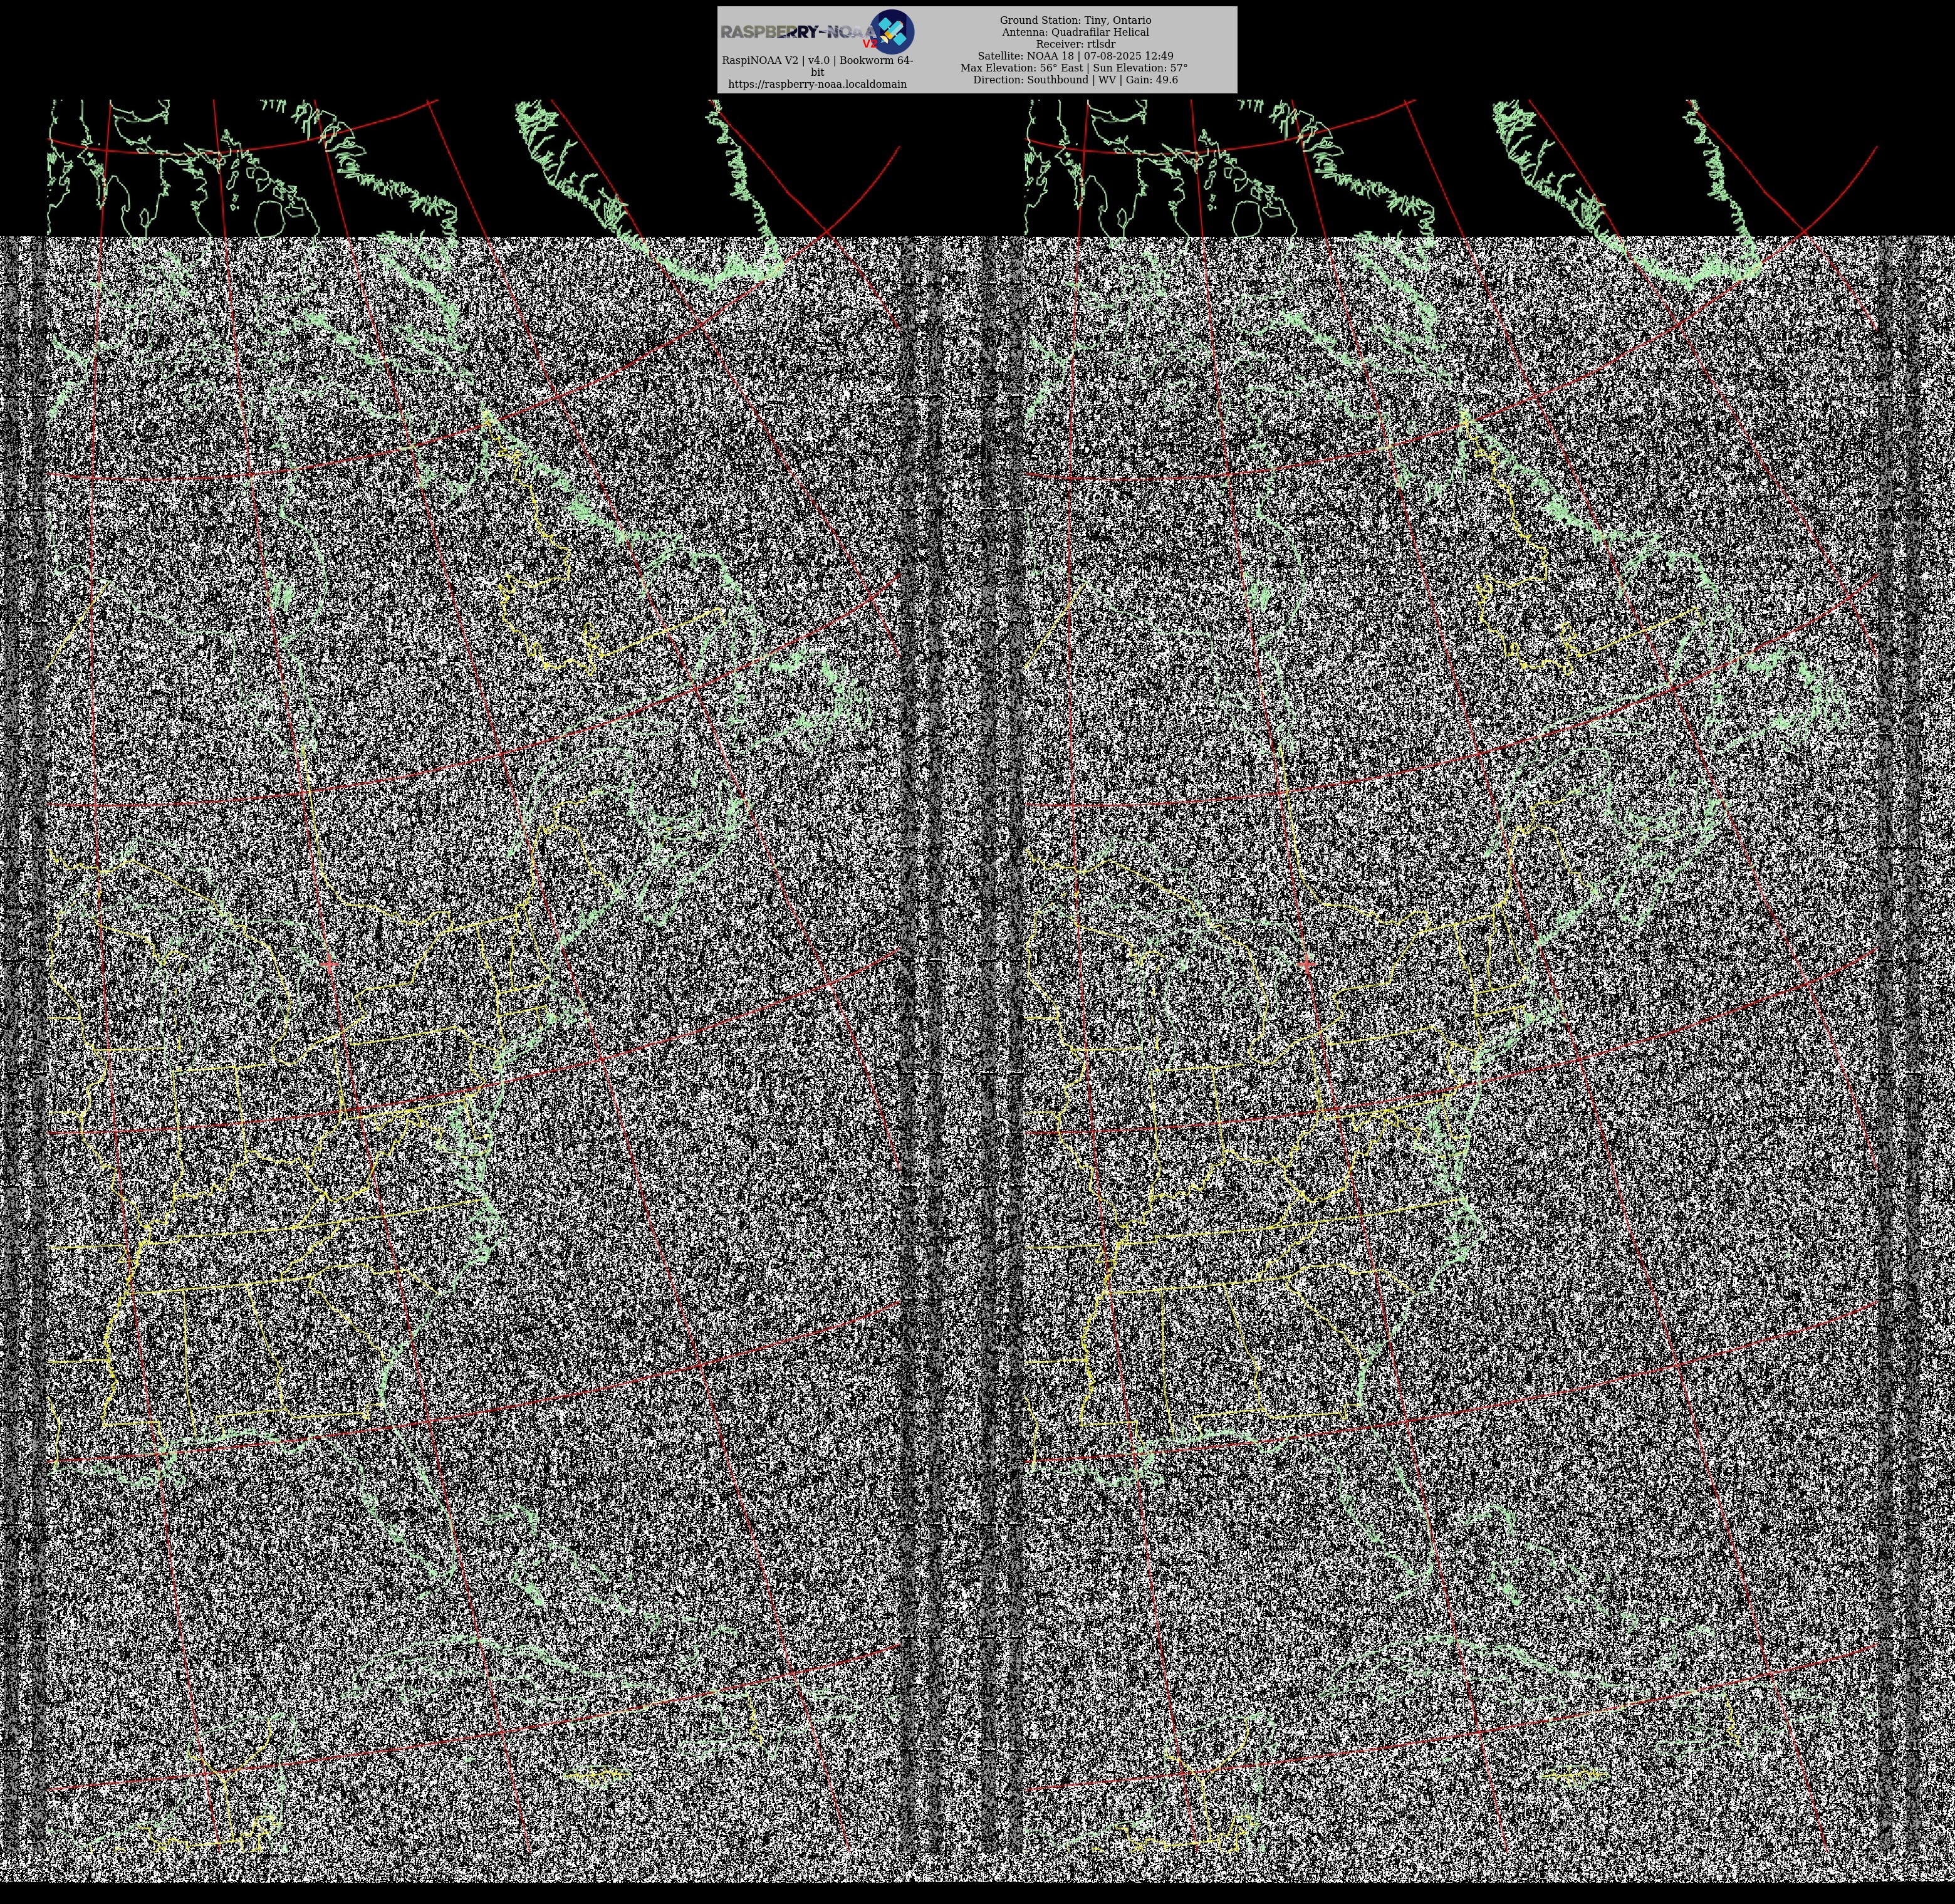1955x1904 pixels.
Task: Open the raspberry-noaa.localdomain URL
Action: (817, 84)
